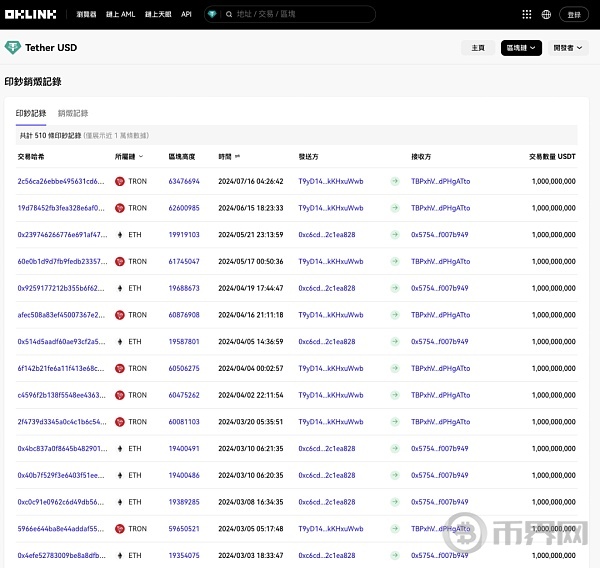Open receiver TBPxhV..dPHgATto in block 60506275 row

(440, 368)
